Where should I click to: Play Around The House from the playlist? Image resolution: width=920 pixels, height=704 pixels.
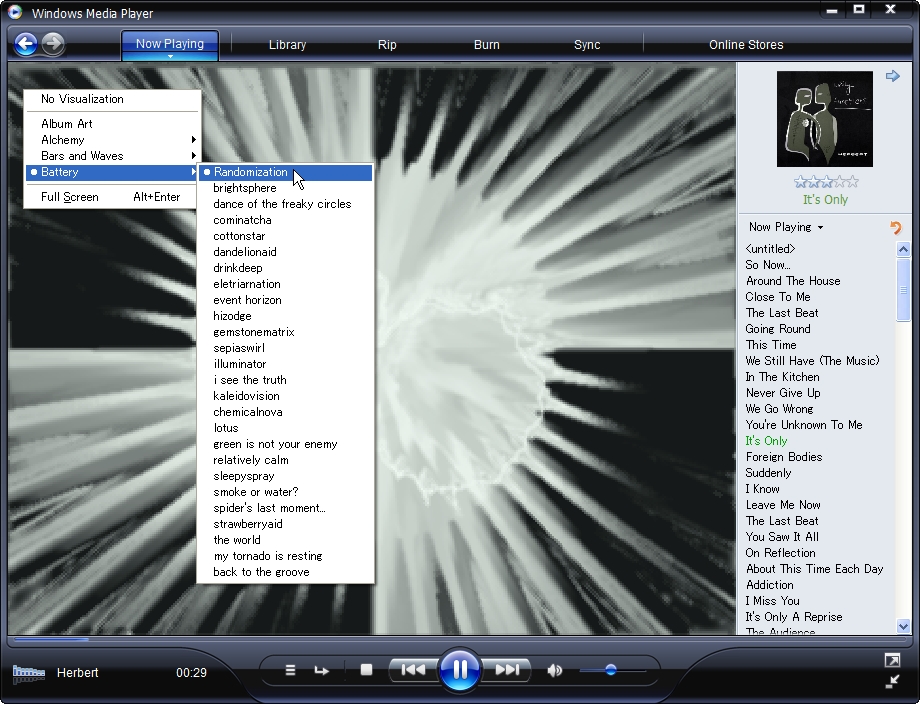coord(793,281)
